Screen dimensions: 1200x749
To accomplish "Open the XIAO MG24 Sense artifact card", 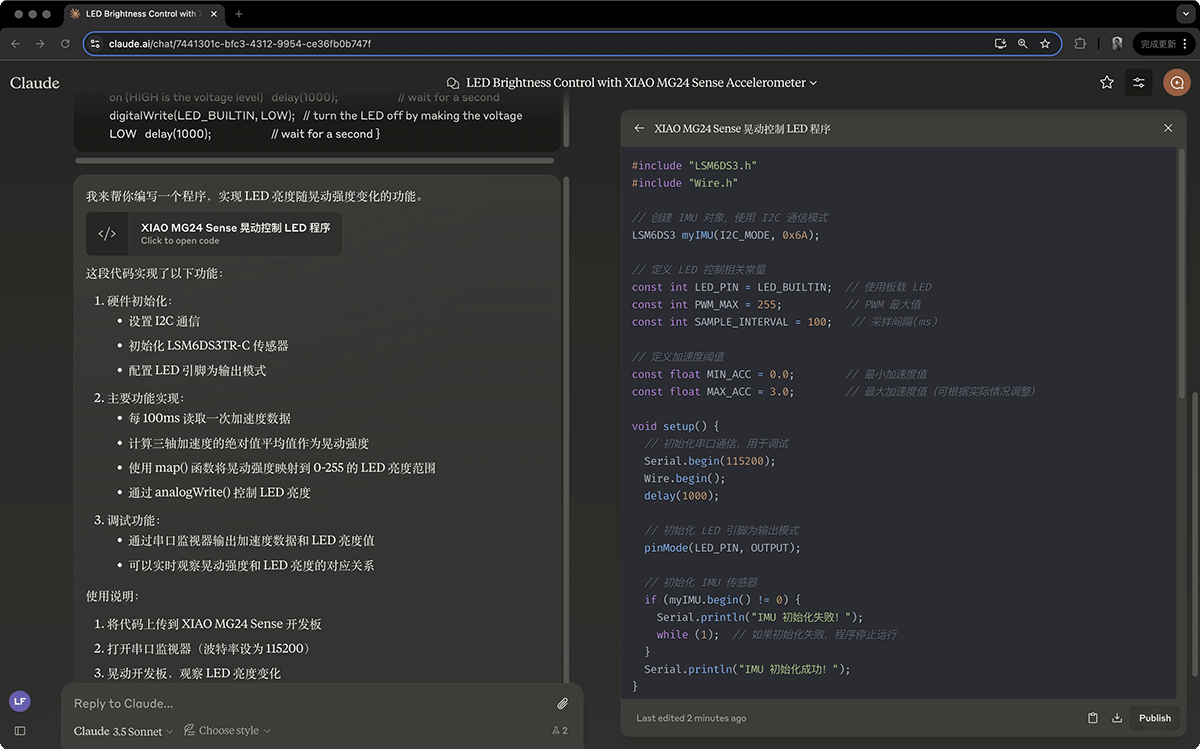I will point(214,233).
